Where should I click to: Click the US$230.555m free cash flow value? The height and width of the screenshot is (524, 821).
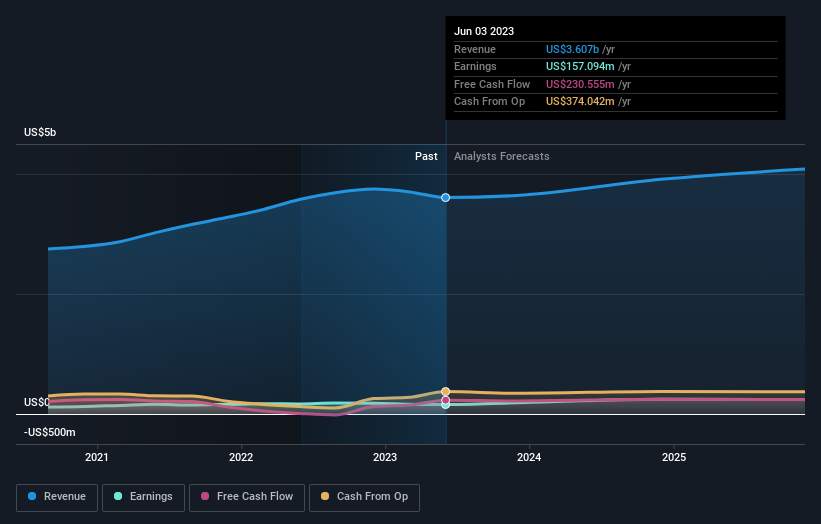click(x=580, y=84)
